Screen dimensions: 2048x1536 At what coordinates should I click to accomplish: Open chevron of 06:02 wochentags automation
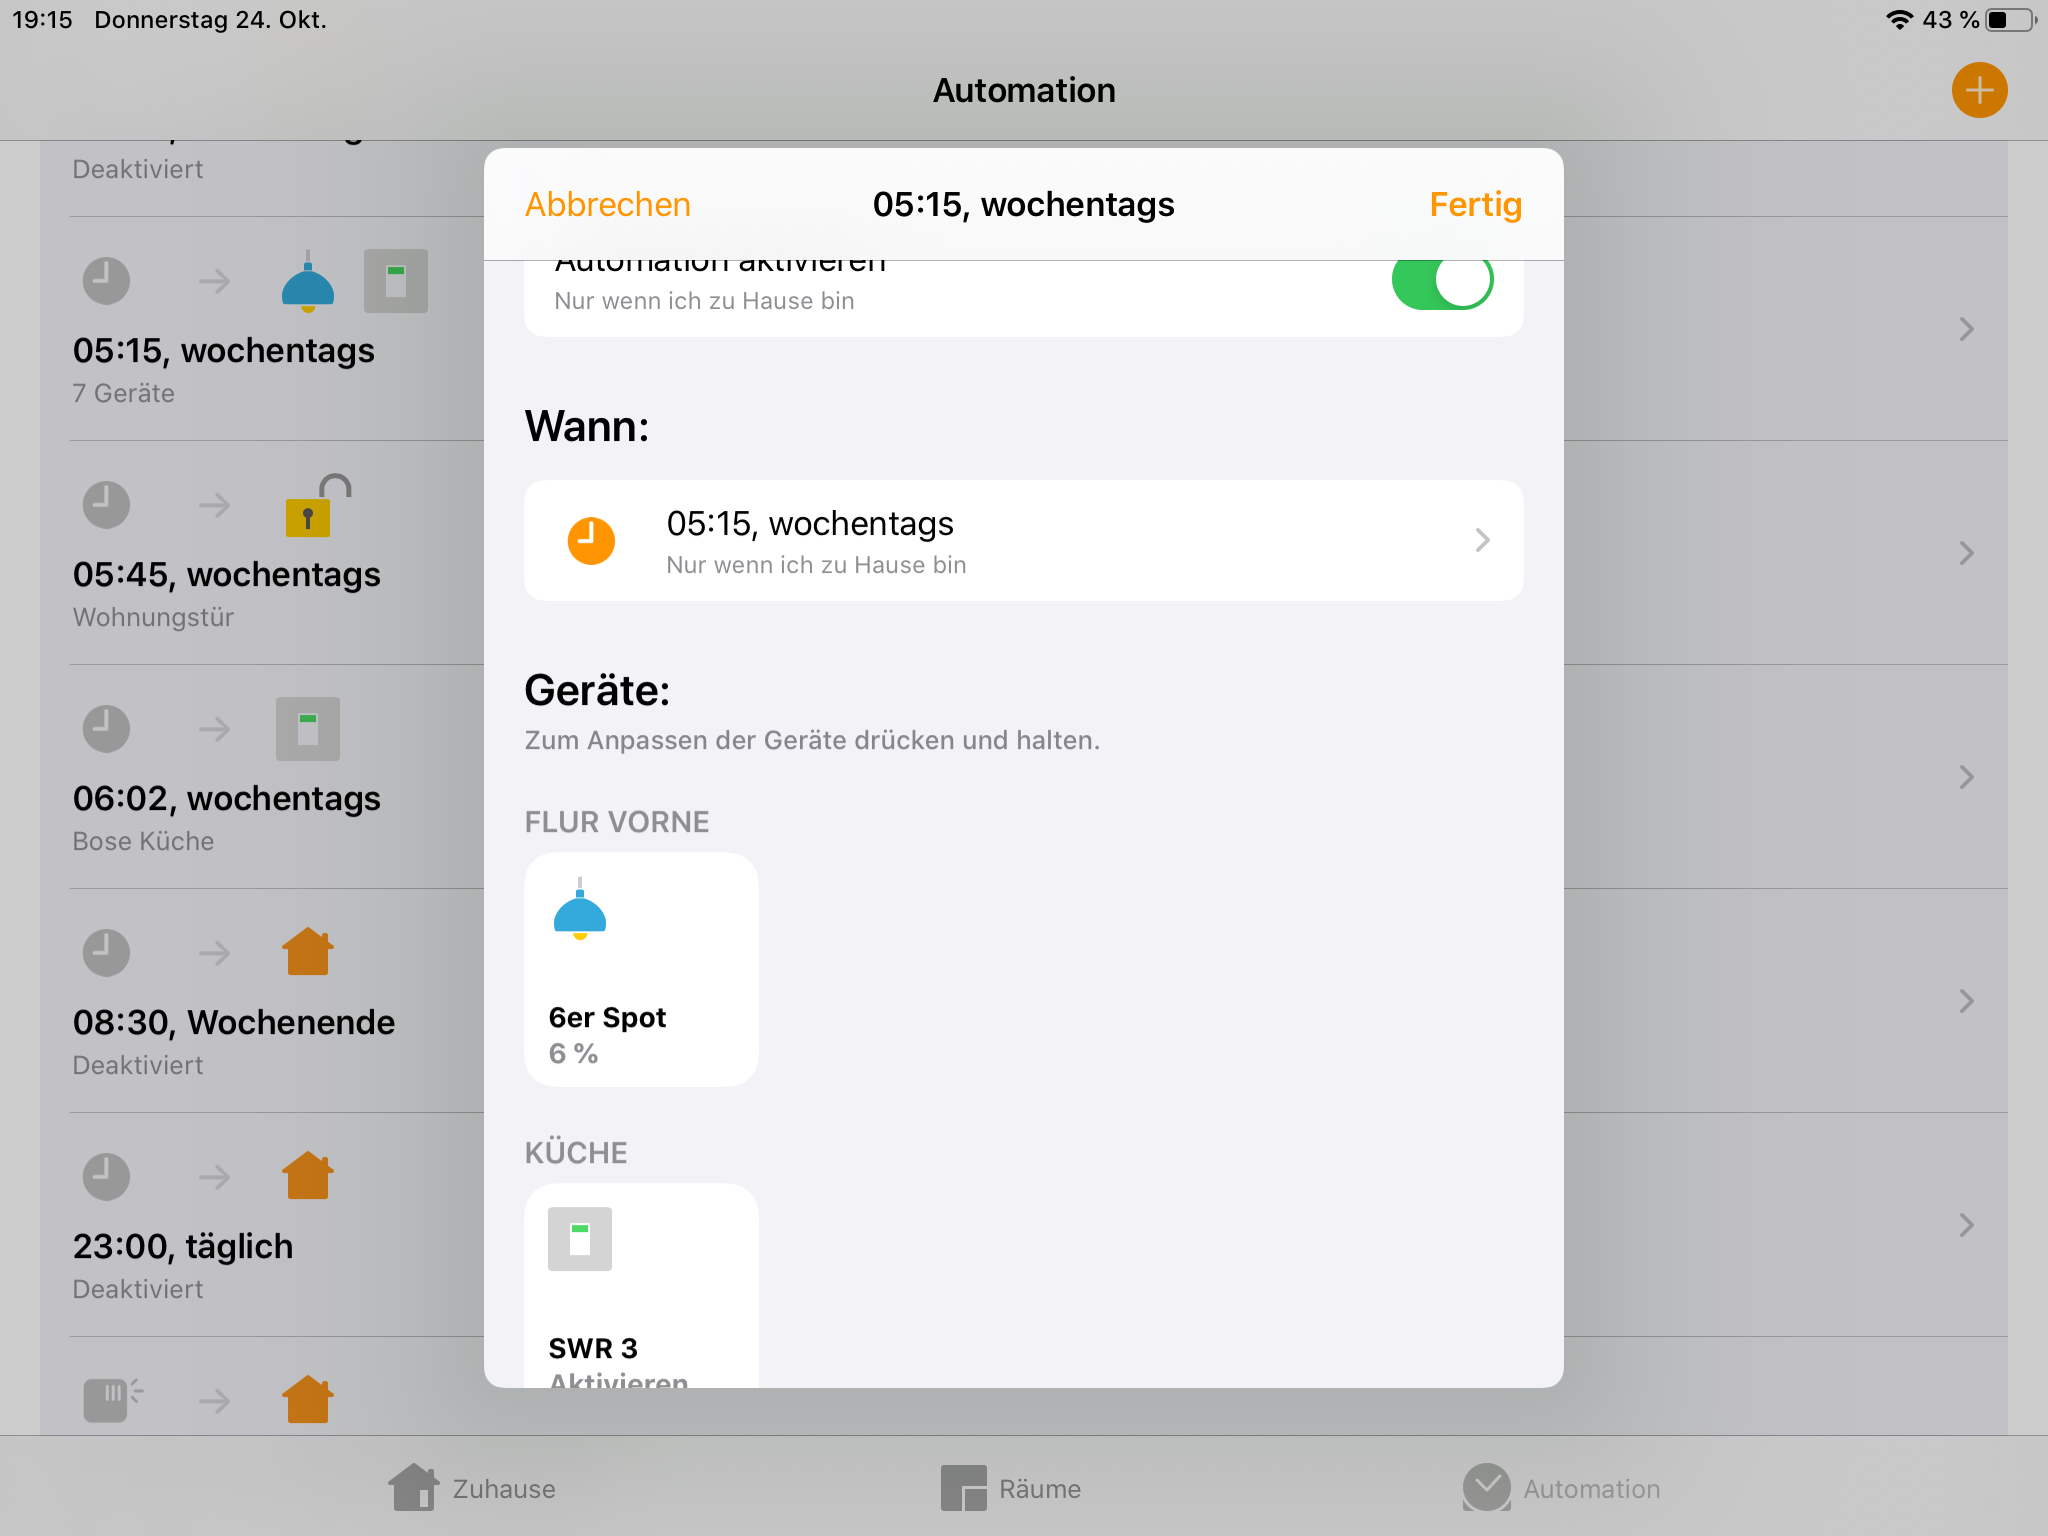pyautogui.click(x=1966, y=777)
